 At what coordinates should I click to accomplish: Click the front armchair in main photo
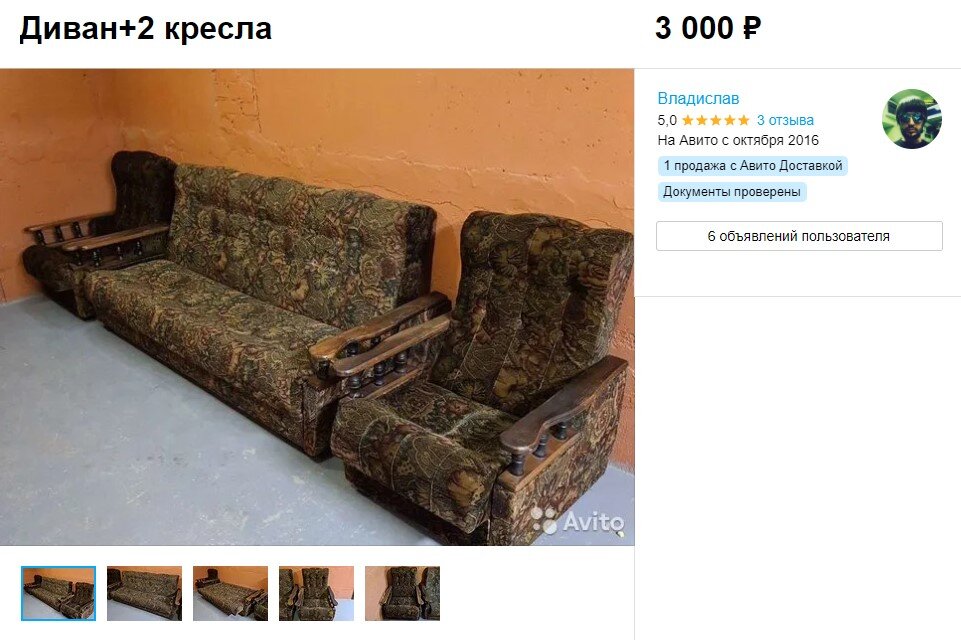pos(484,380)
